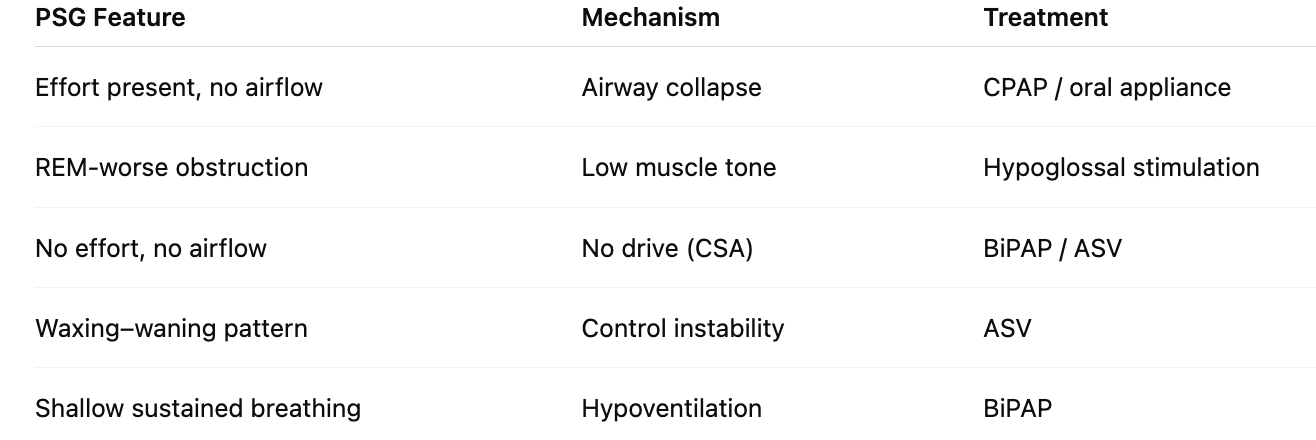This screenshot has height=440, width=1316.
Task: Select the Treatment column header
Action: (x=1045, y=17)
